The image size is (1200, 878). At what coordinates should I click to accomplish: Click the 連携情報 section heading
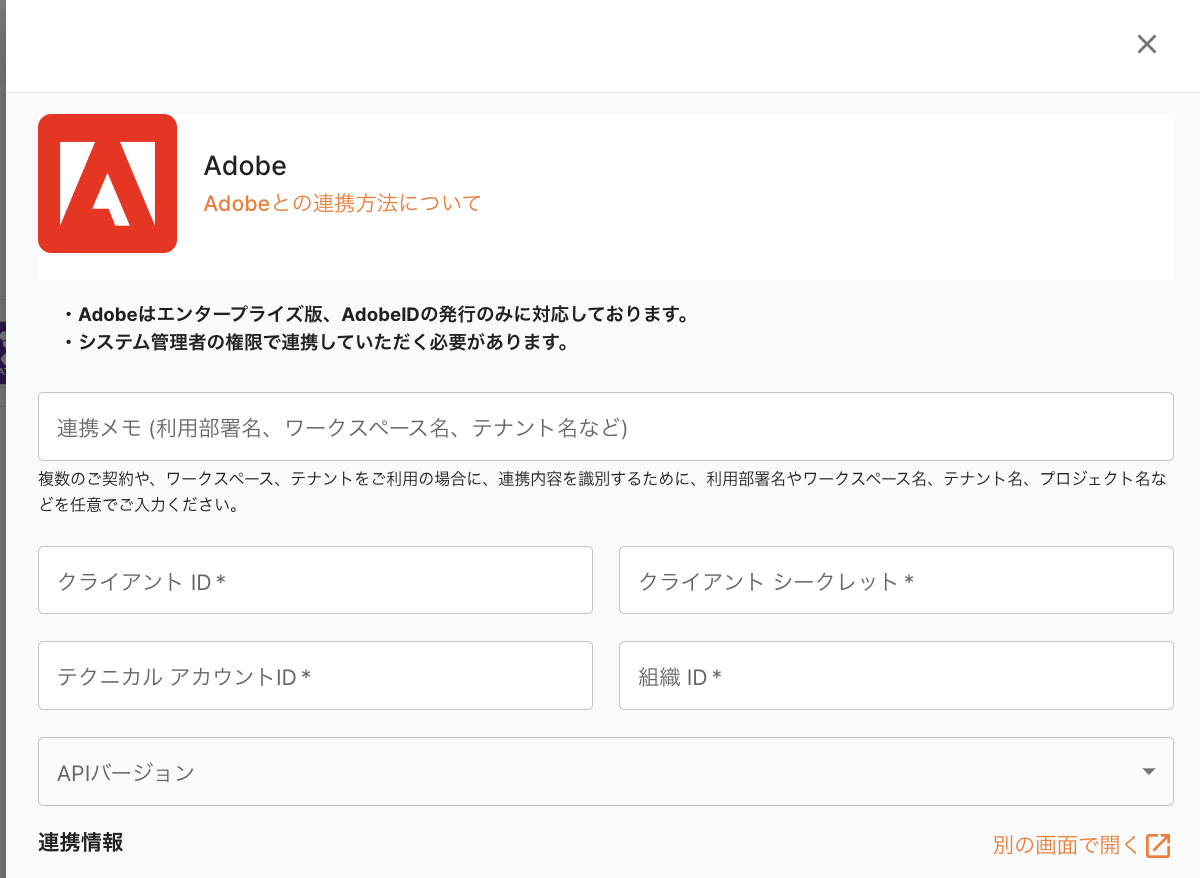click(x=81, y=842)
